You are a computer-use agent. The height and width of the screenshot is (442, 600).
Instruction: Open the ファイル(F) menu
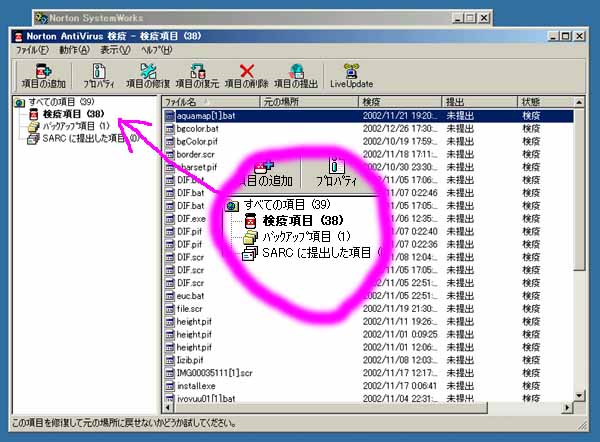tap(32, 50)
